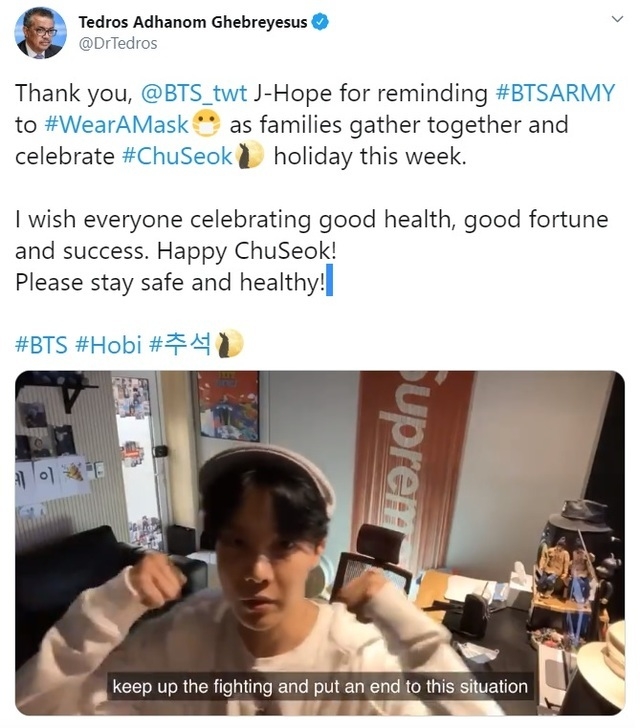Follow the #WearAMask hashtag link
Screen dimensions: 640x728
click(x=116, y=125)
